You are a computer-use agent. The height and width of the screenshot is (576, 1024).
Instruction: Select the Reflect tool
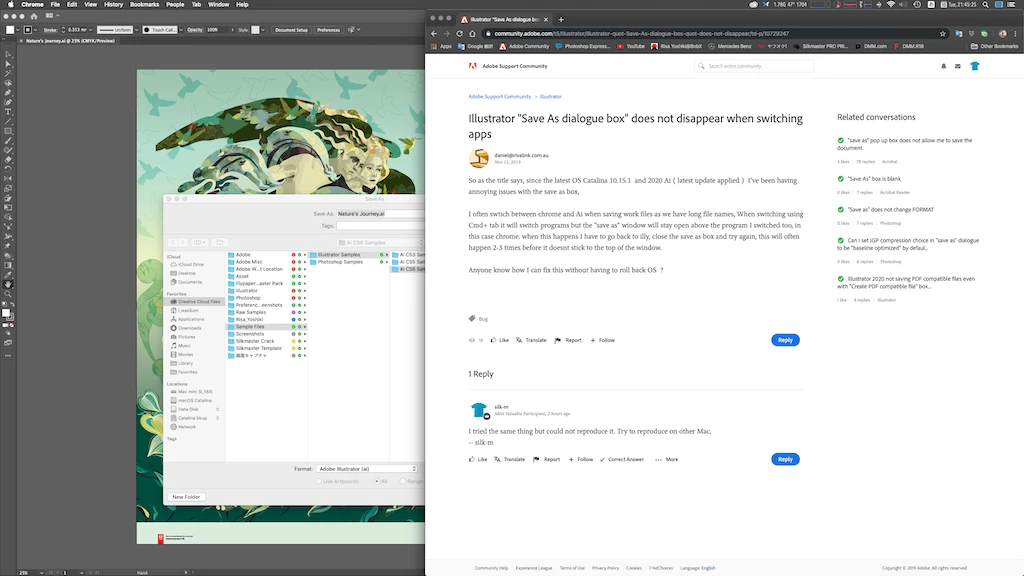(x=8, y=178)
